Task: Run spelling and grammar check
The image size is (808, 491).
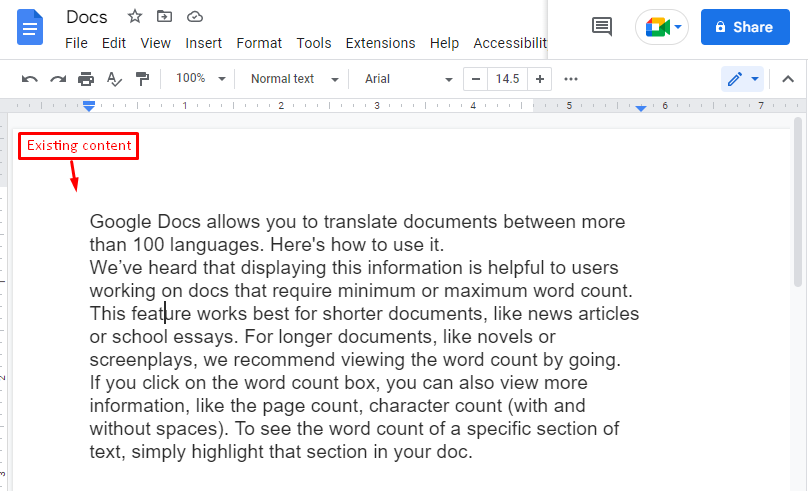Action: point(114,79)
